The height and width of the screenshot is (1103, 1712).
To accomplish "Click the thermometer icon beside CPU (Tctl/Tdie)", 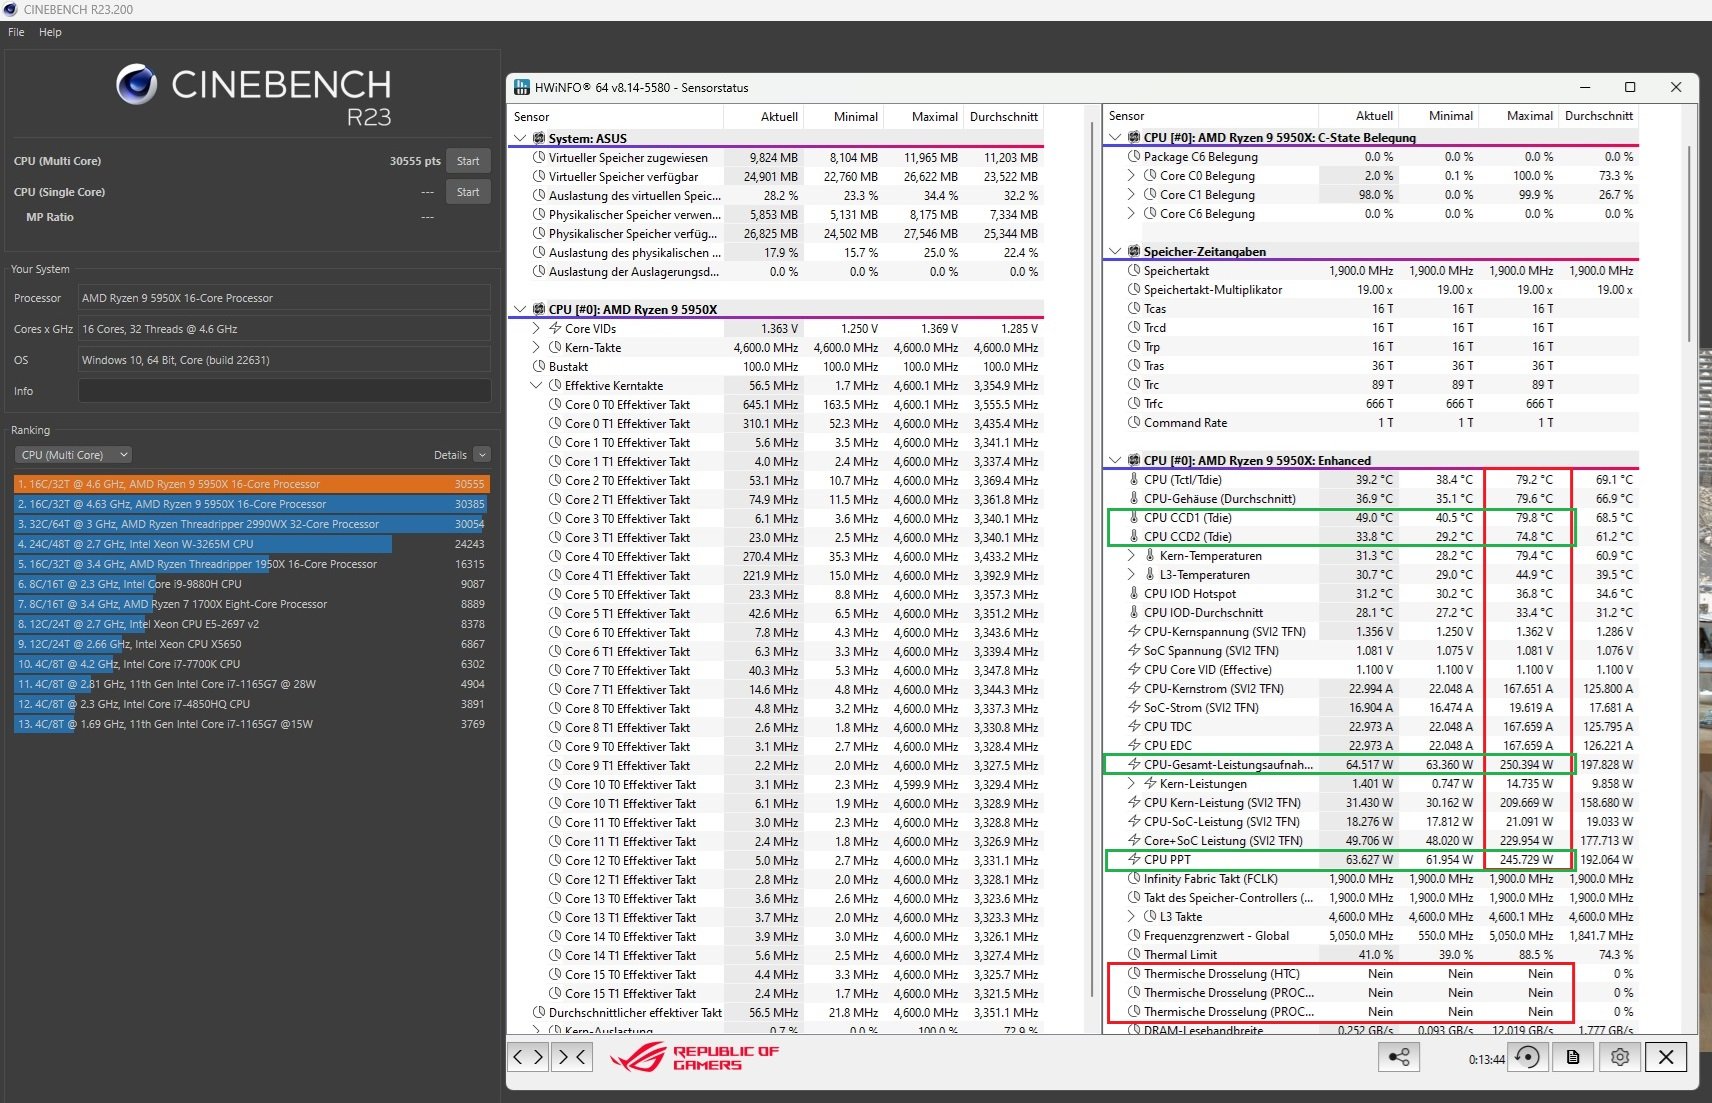I will click(1134, 480).
